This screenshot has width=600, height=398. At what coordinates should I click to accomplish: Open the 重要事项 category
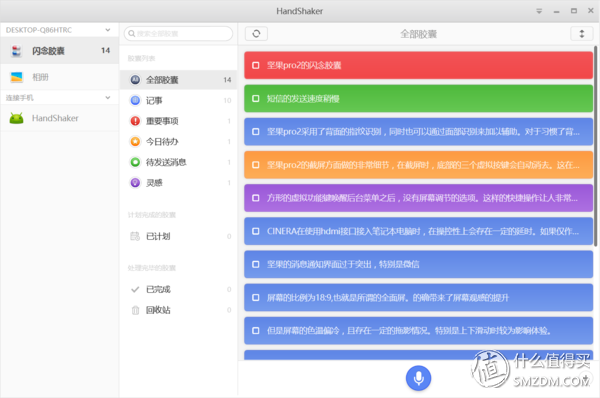point(178,121)
